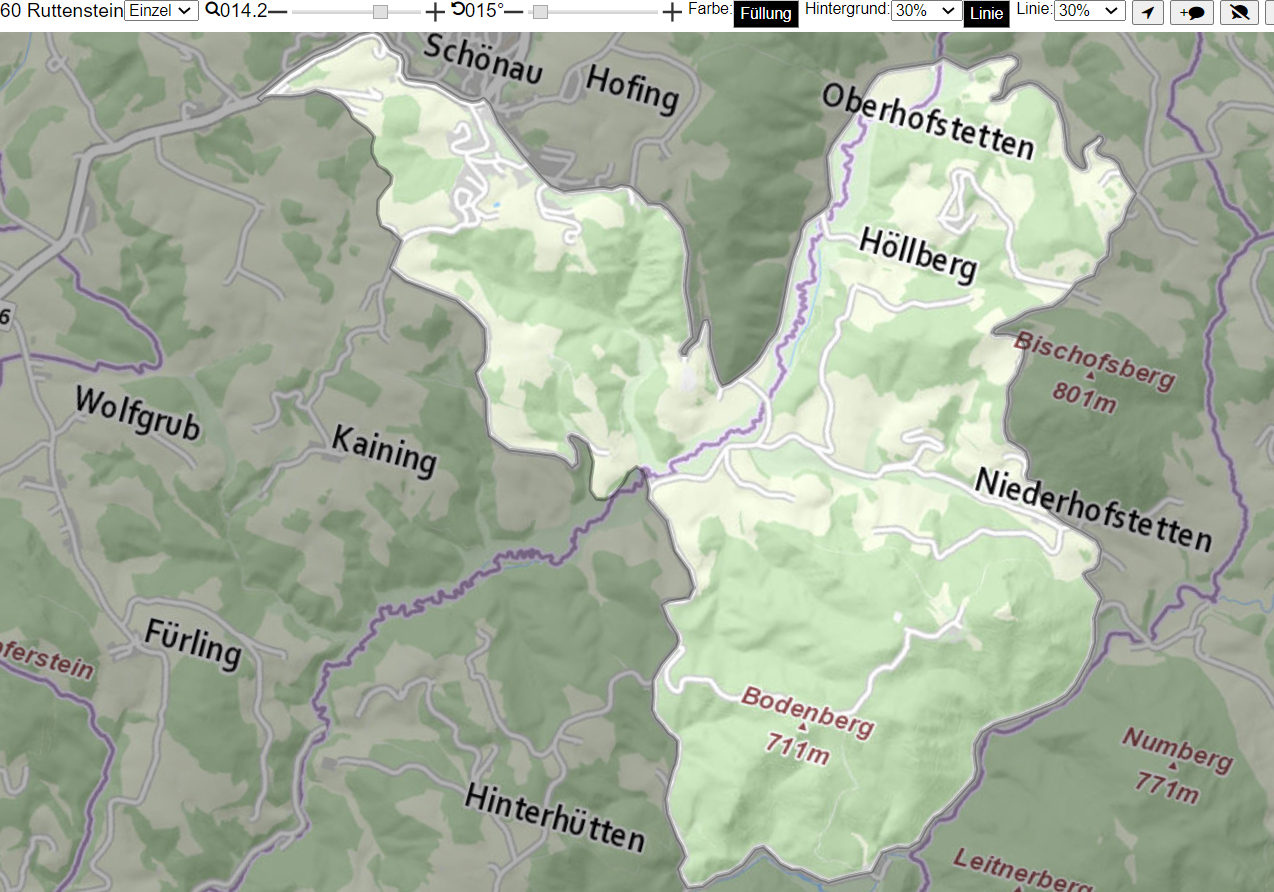This screenshot has width=1274, height=892.
Task: Click the rotation slider handle
Action: point(540,12)
